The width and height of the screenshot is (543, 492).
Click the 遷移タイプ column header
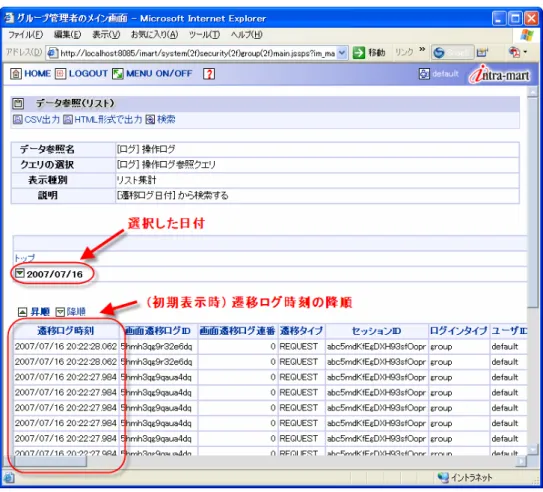(x=301, y=331)
